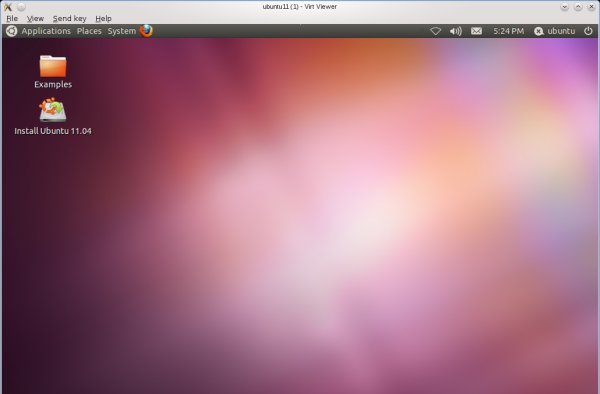600x394 pixels.
Task: Open the messaging envelope indicator
Action: 476,31
